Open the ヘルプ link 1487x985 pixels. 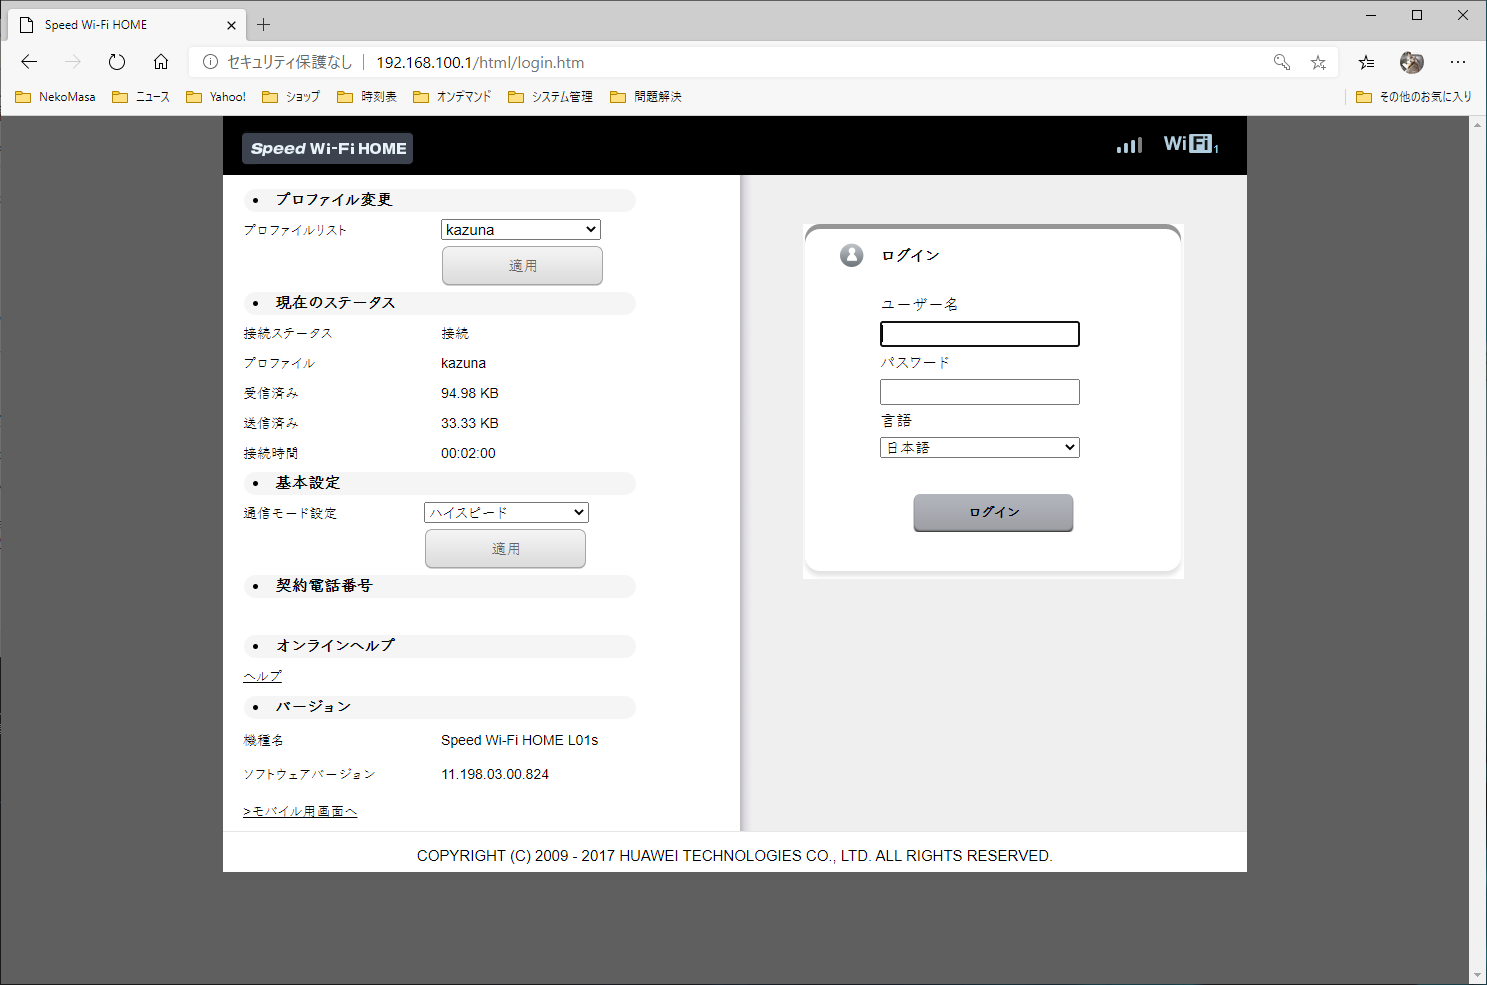click(262, 677)
